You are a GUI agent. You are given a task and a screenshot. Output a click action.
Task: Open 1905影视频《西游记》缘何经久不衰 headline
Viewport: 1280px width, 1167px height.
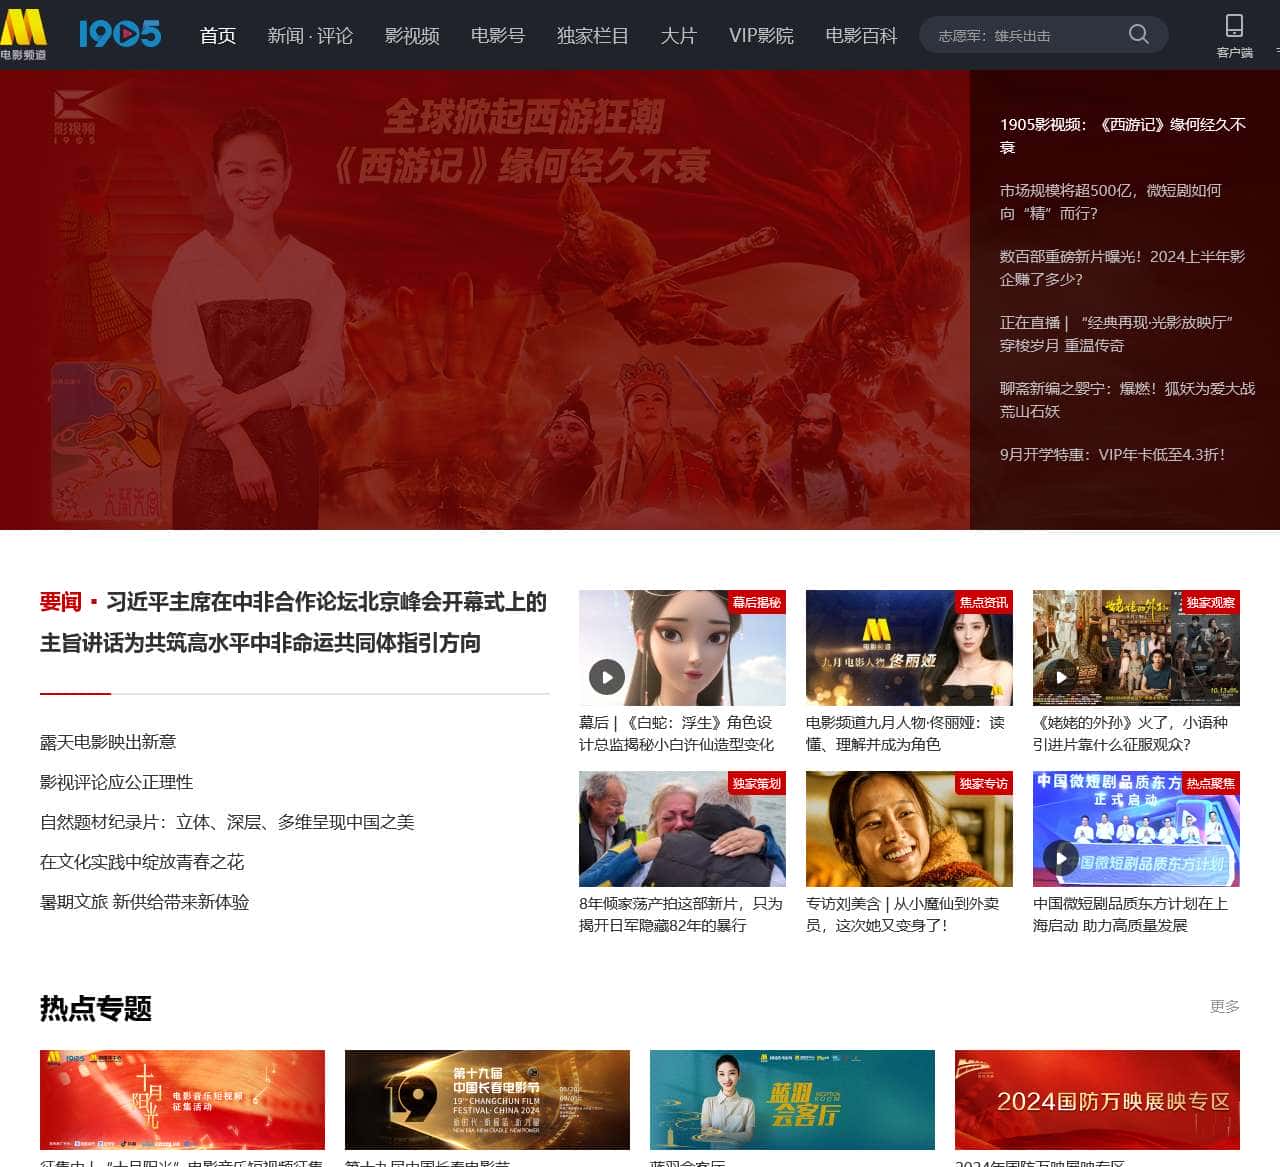pos(1123,136)
